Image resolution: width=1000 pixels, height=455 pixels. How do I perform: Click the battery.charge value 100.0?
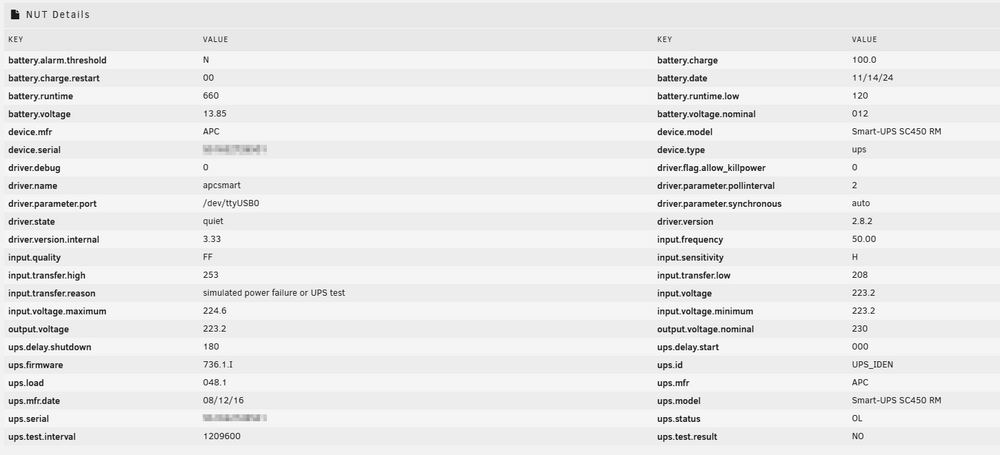tap(864, 60)
